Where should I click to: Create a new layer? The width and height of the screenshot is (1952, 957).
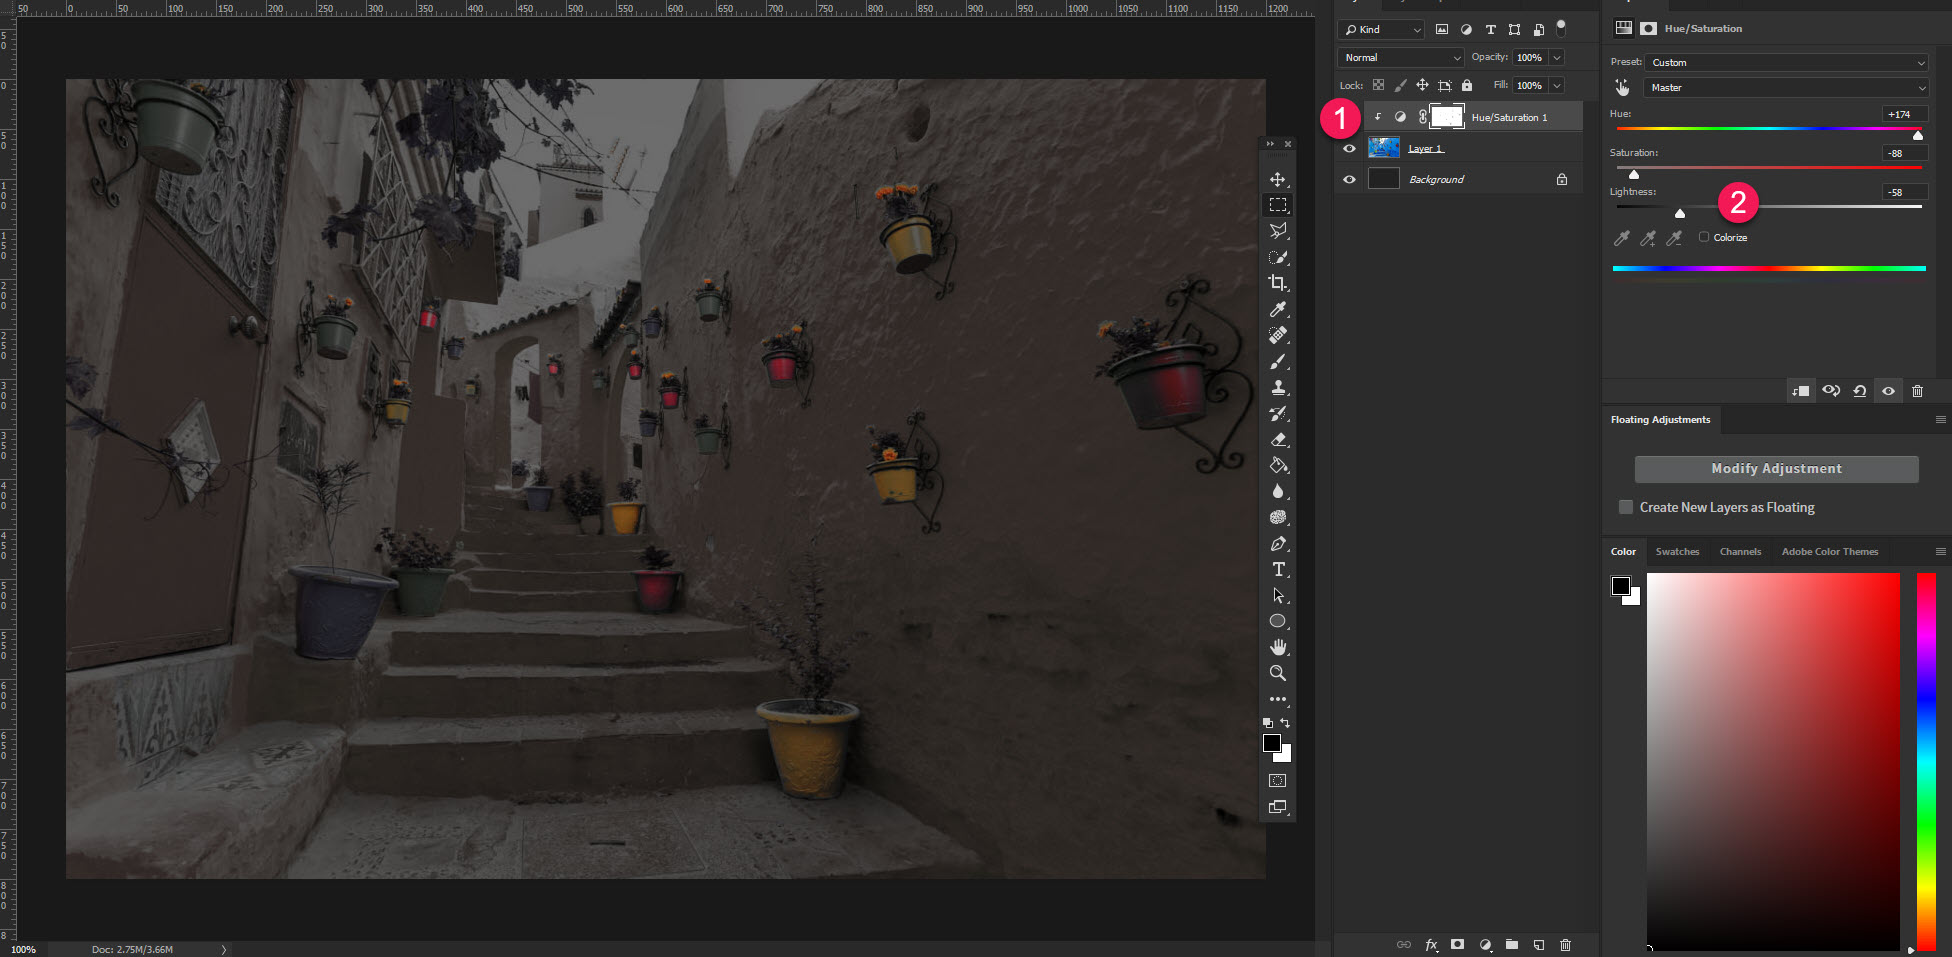[1539, 944]
